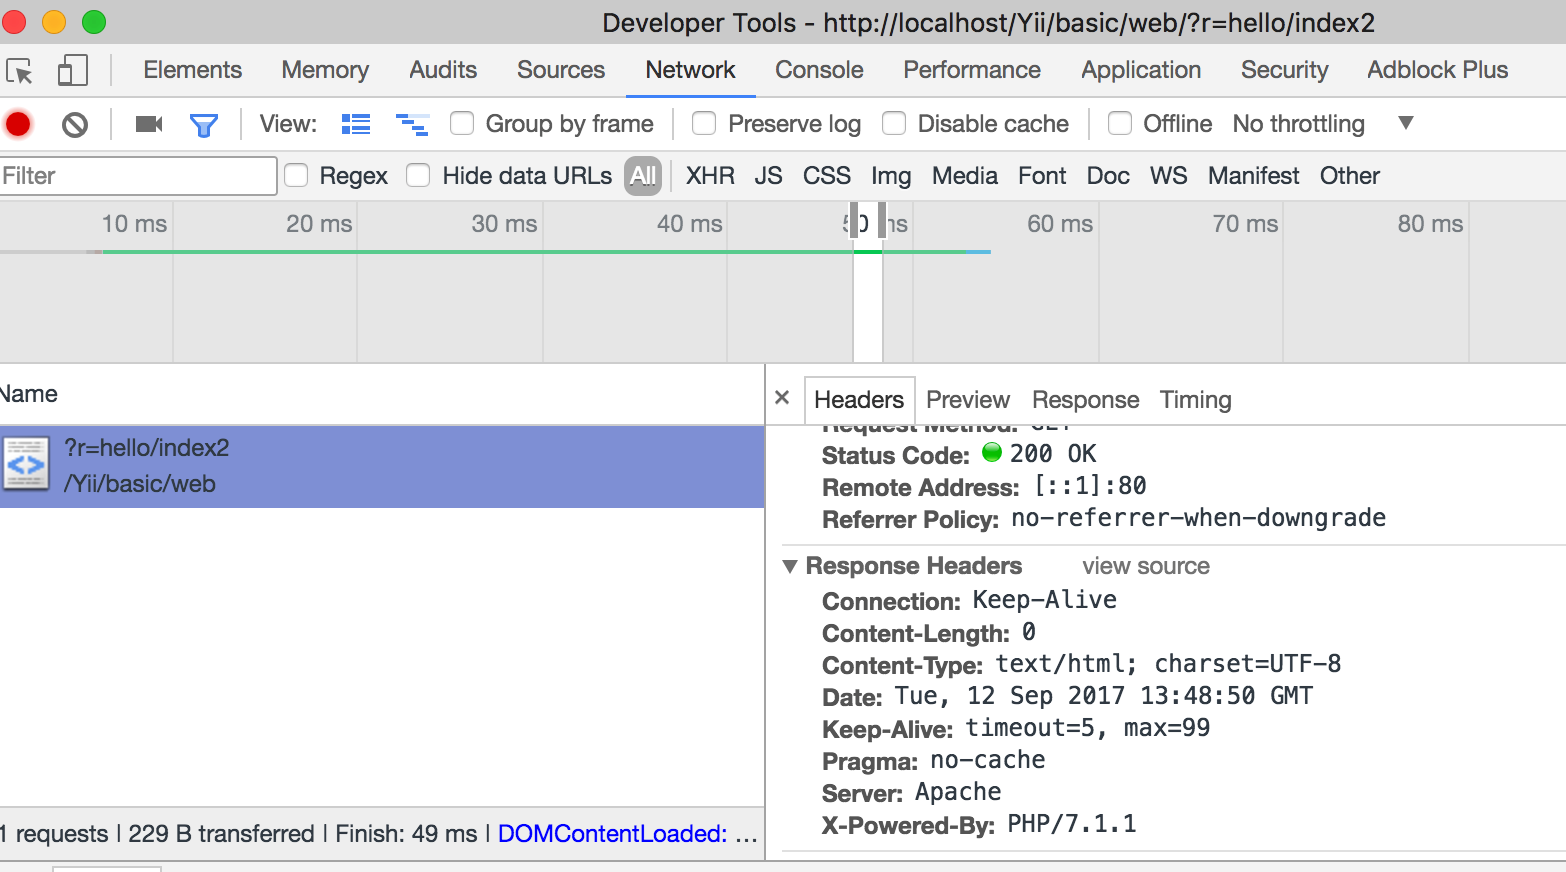
Task: Filter requests by Other
Action: [x=1350, y=176]
